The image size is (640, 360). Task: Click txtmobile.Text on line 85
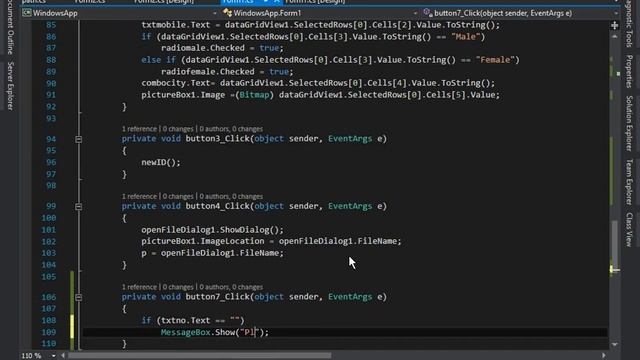[x=176, y=25]
